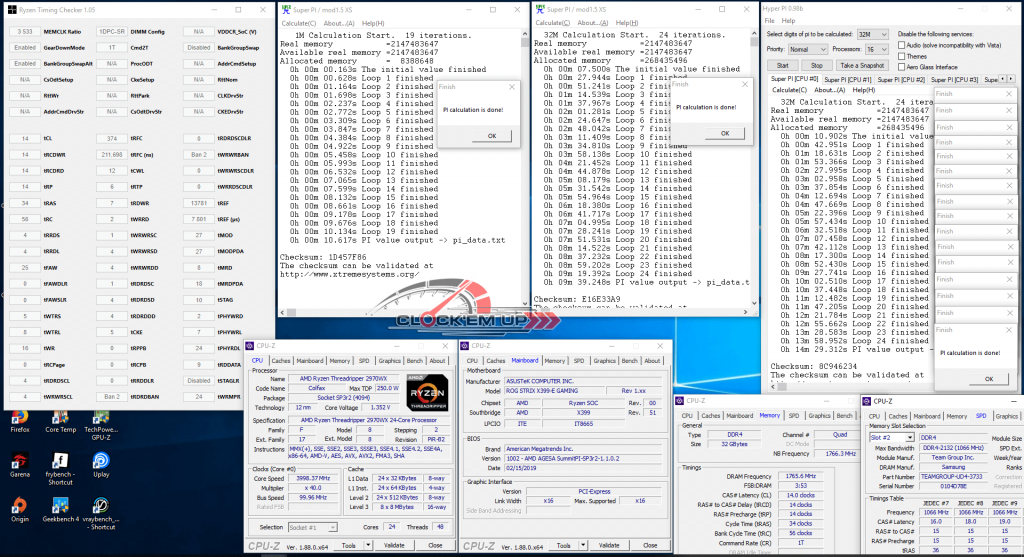Screen dimensions: 1024x557
Task: Open the Processors count dropdown
Action: click(x=875, y=48)
